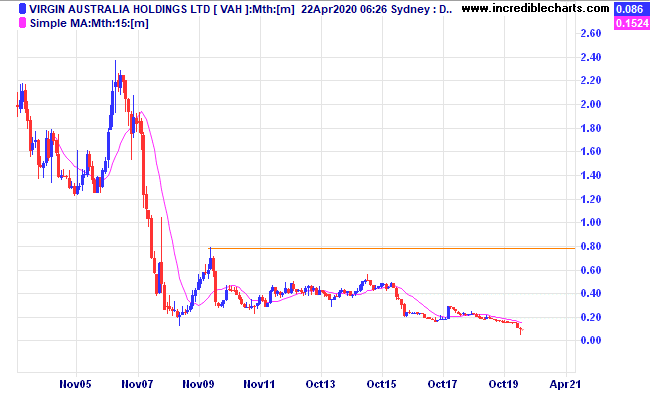This screenshot has width=651, height=395.
Task: Click the 1.80 price axis label
Action: pos(591,128)
